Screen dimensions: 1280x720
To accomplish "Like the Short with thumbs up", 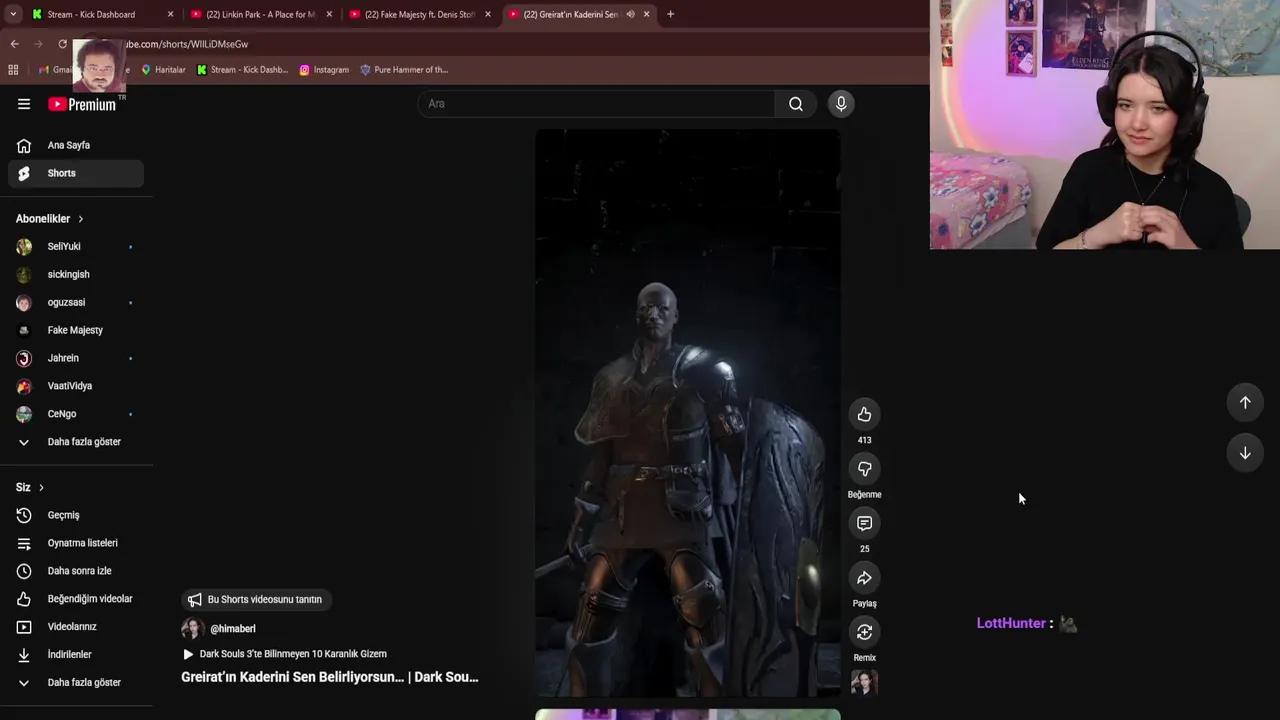I will 864,414.
